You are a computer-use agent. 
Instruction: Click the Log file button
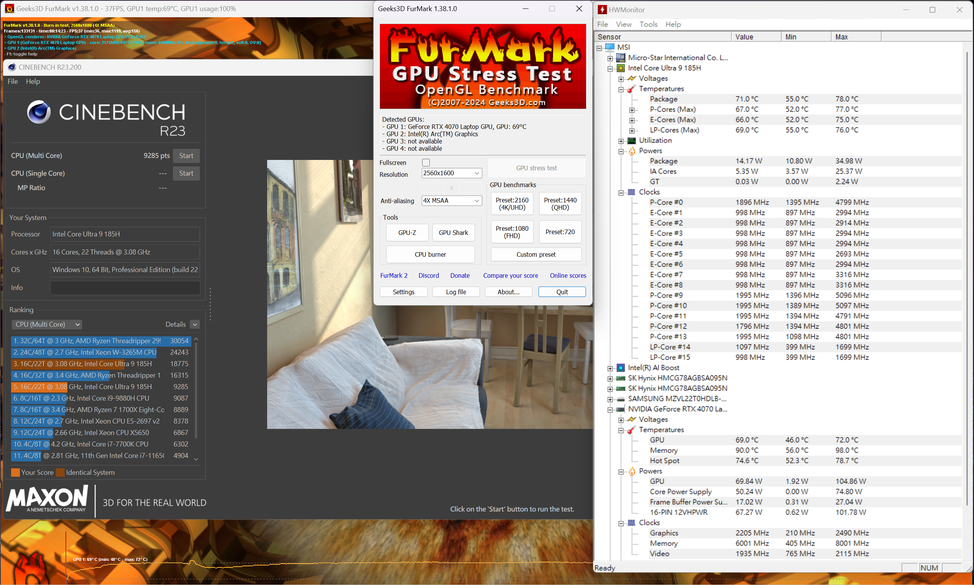[x=456, y=292]
